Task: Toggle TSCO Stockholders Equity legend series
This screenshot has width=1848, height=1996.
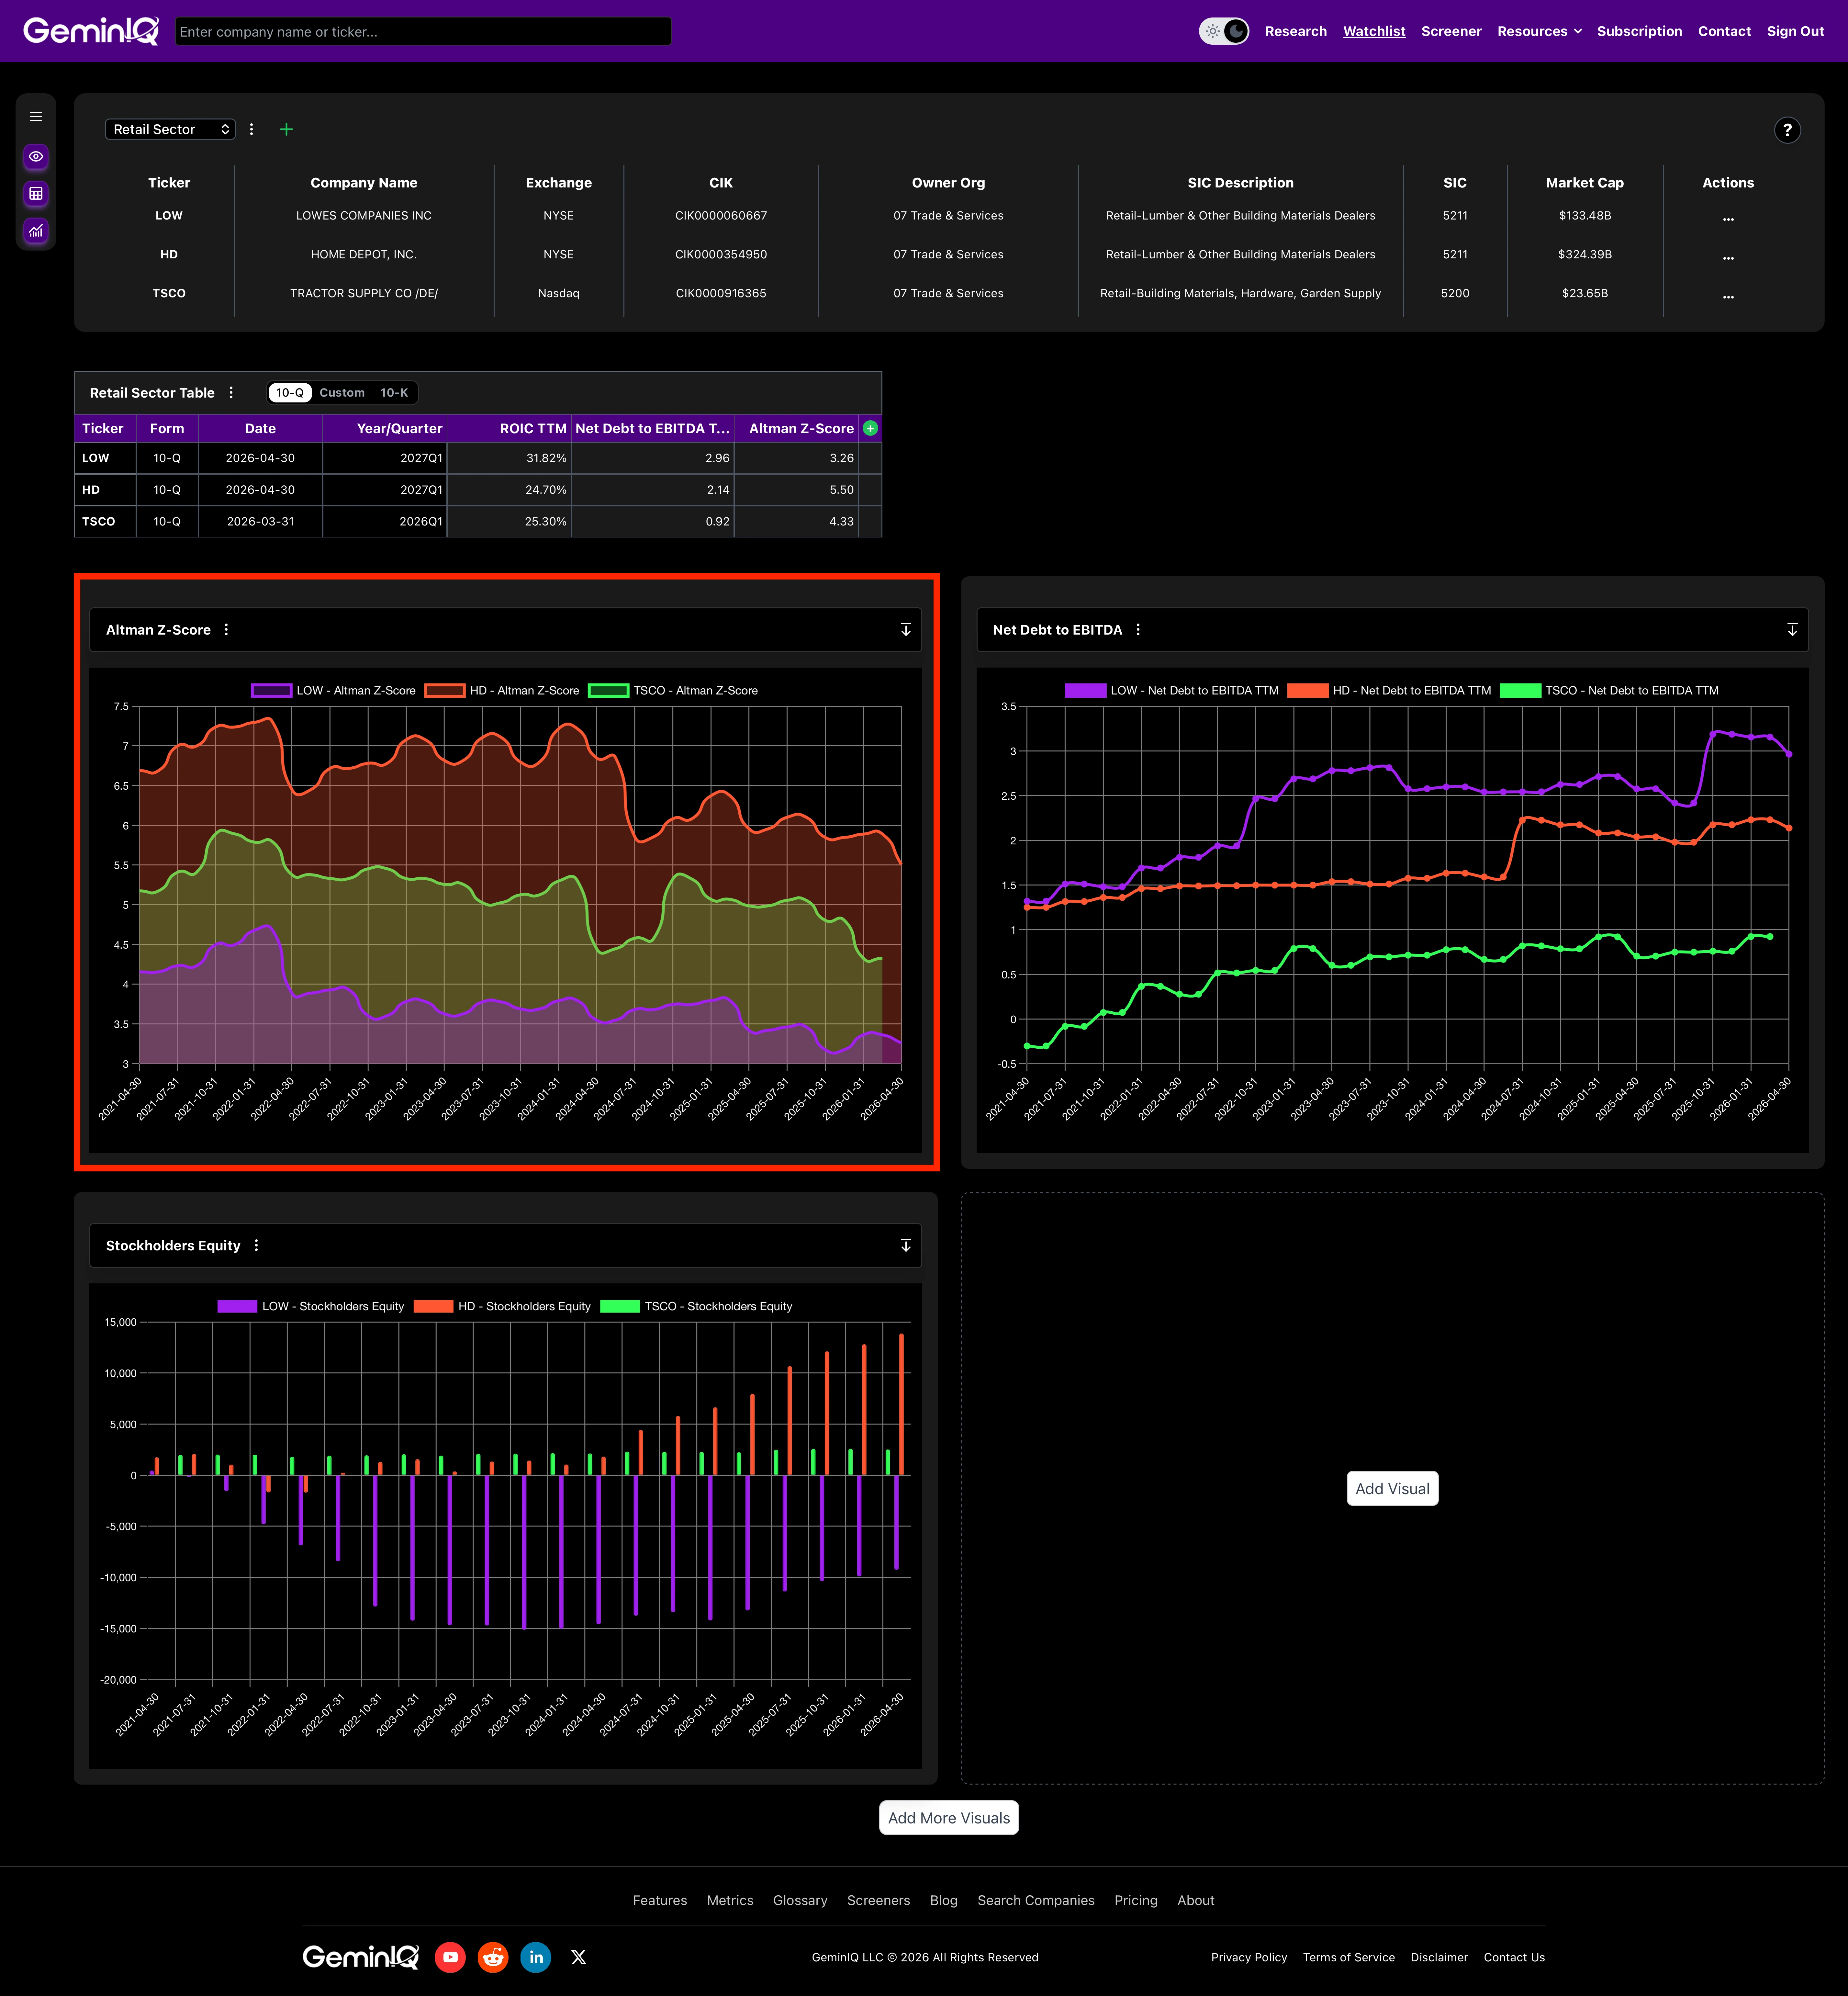Action: pyautogui.click(x=696, y=1307)
